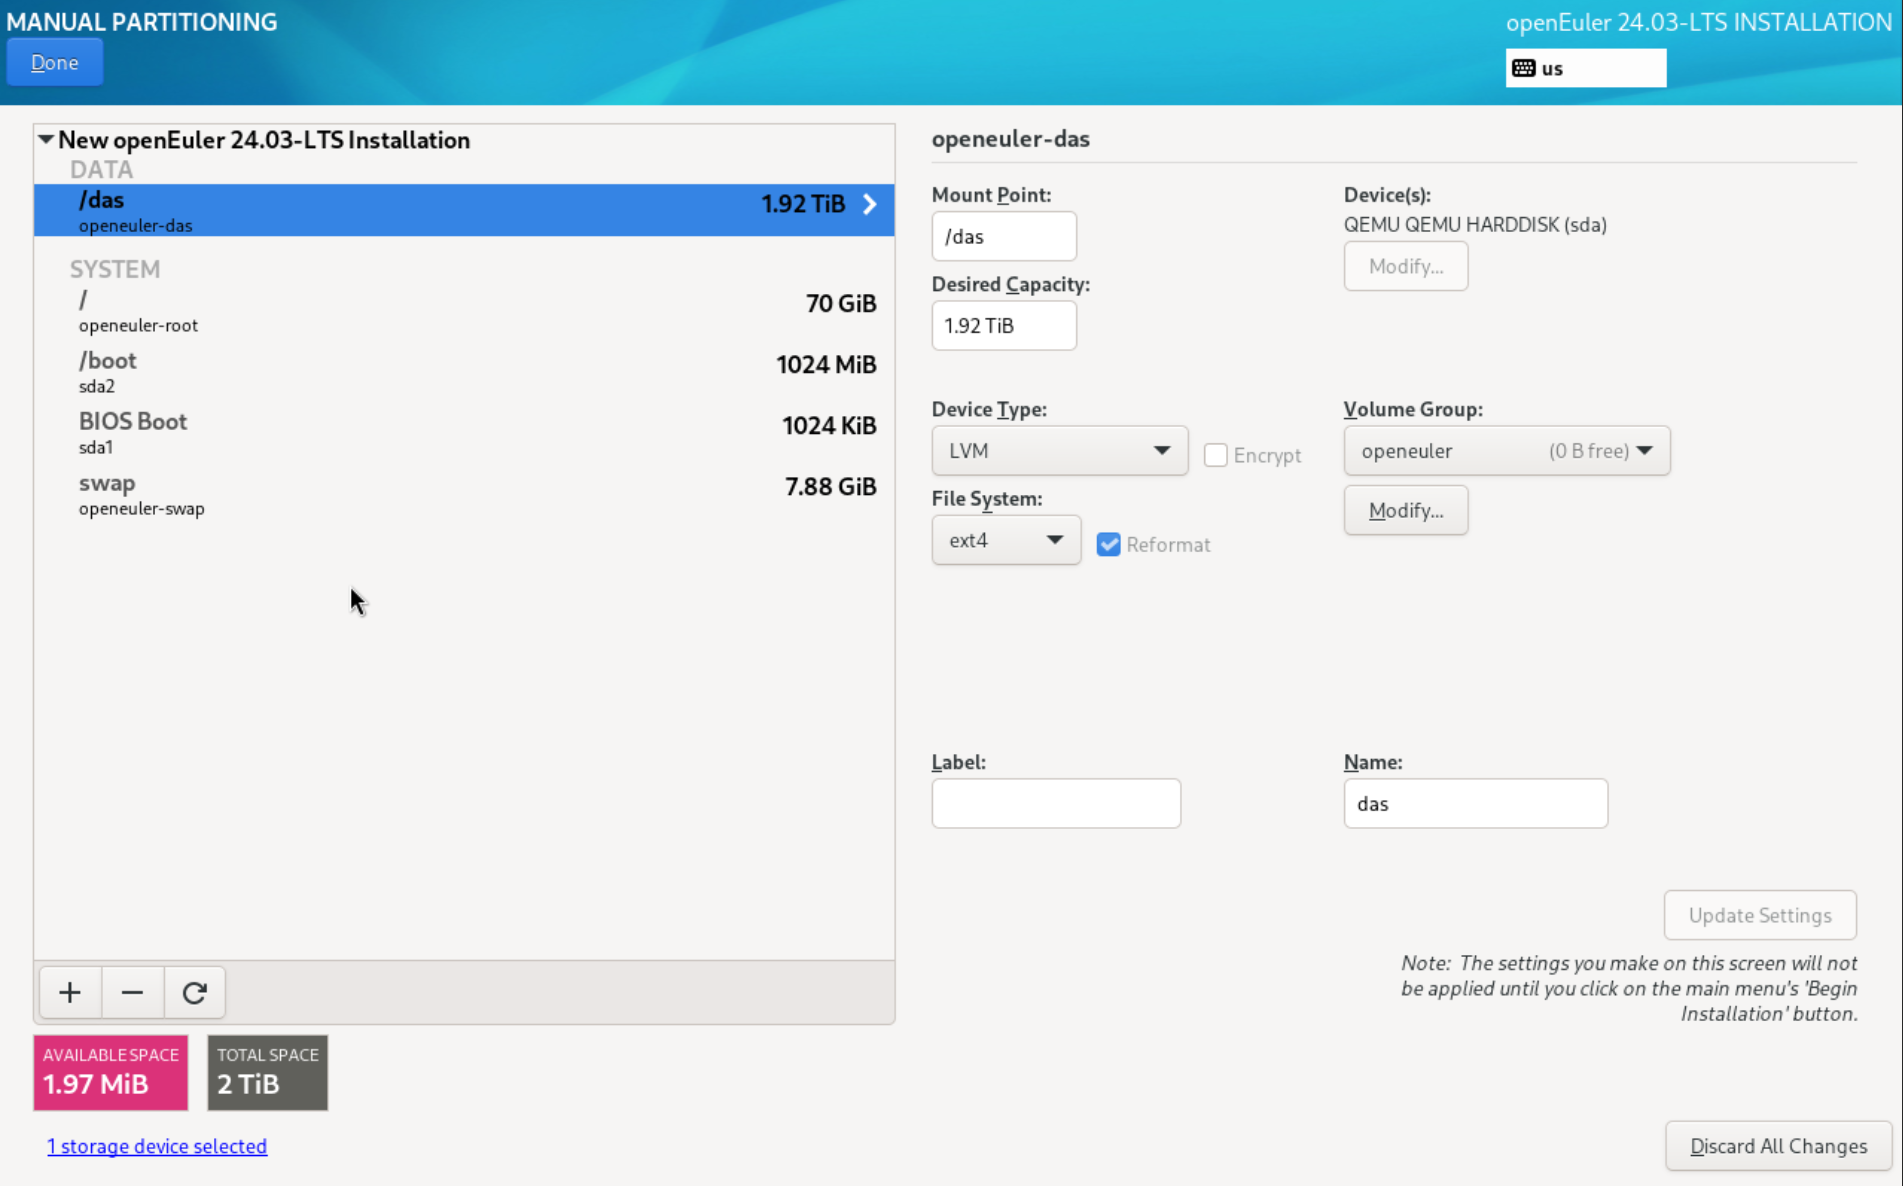This screenshot has height=1186, width=1903.
Task: Click the 'us' keyboard layout indicator
Action: click(1586, 68)
